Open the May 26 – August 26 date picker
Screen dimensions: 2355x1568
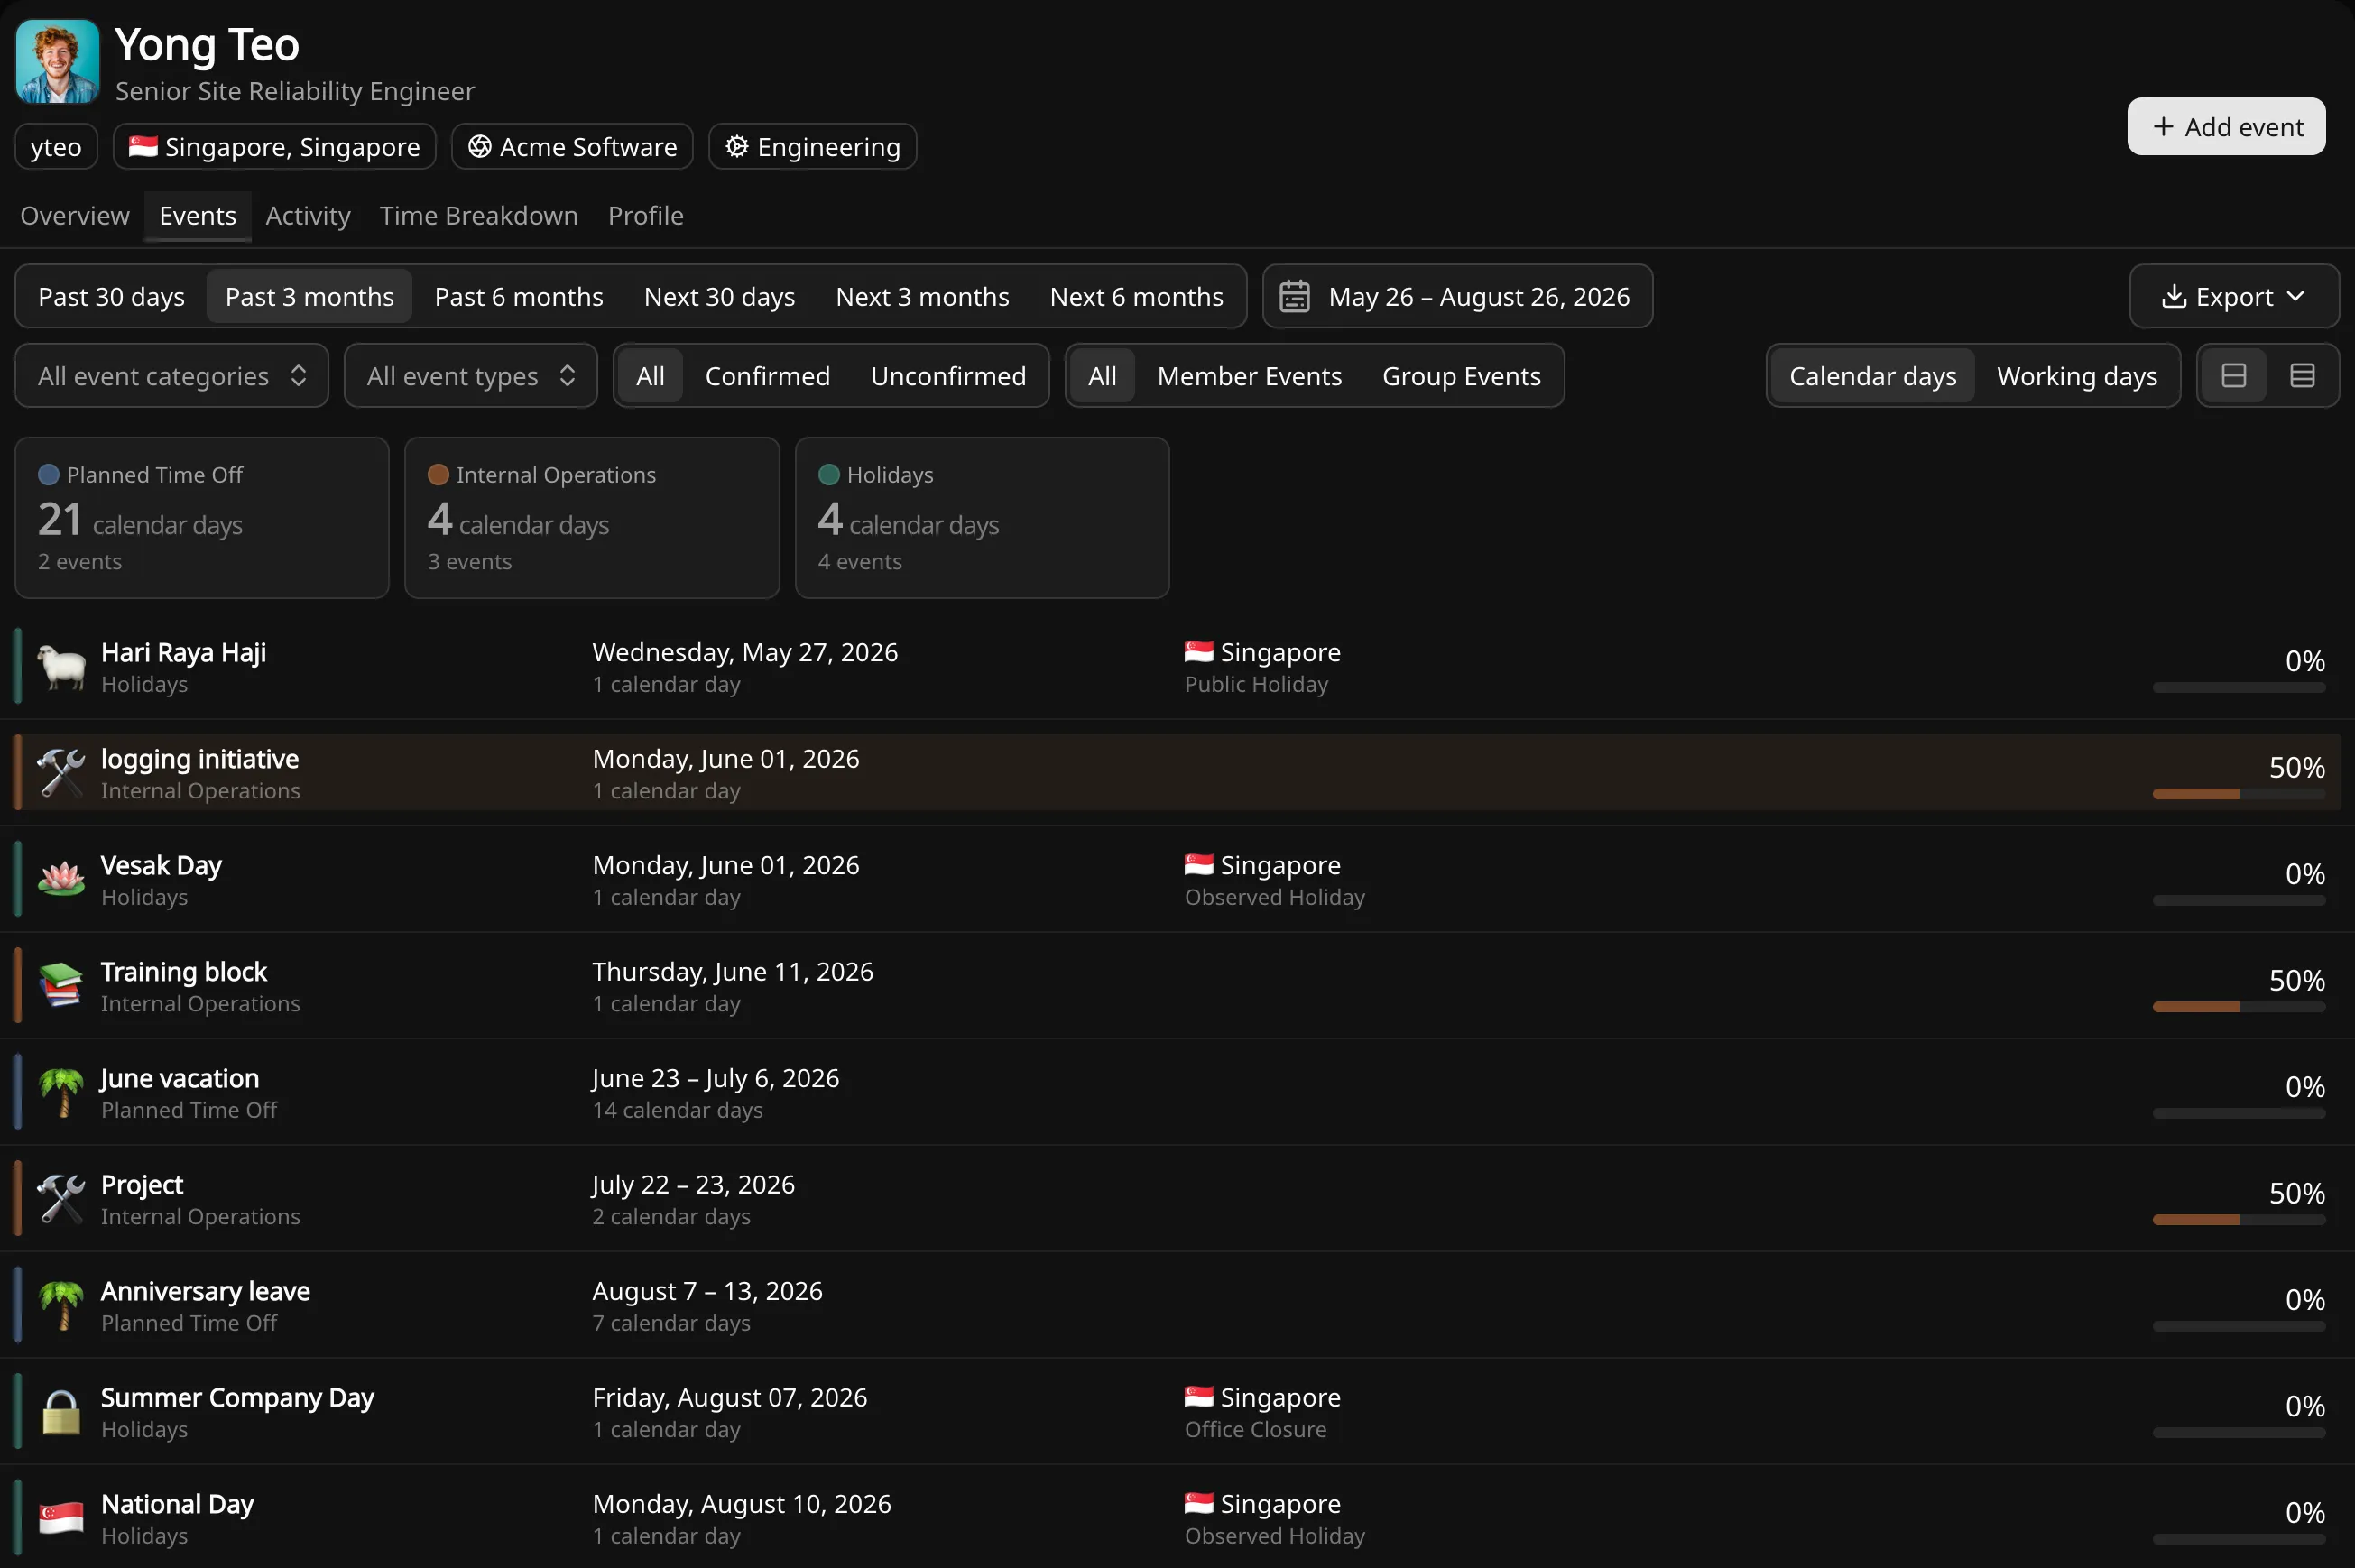[x=1457, y=297]
